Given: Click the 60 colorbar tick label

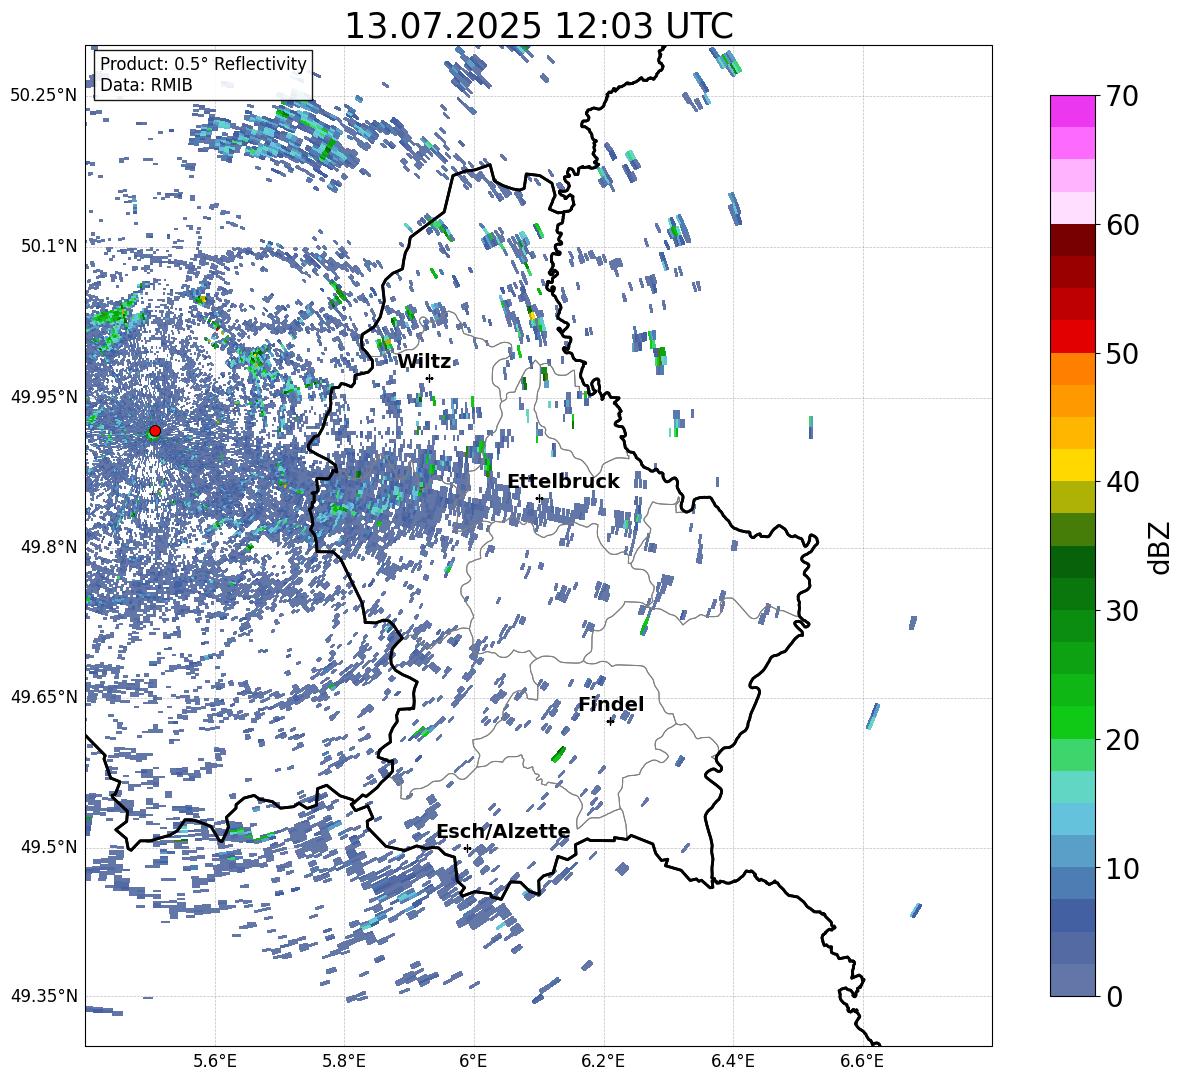Looking at the screenshot, I should click(x=1122, y=225).
